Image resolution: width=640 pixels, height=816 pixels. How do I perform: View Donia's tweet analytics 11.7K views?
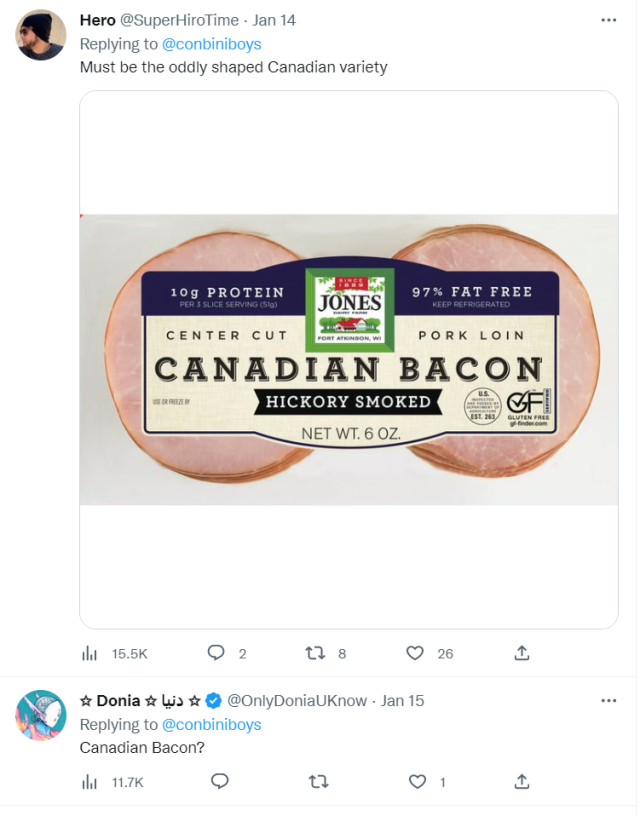pos(89,782)
